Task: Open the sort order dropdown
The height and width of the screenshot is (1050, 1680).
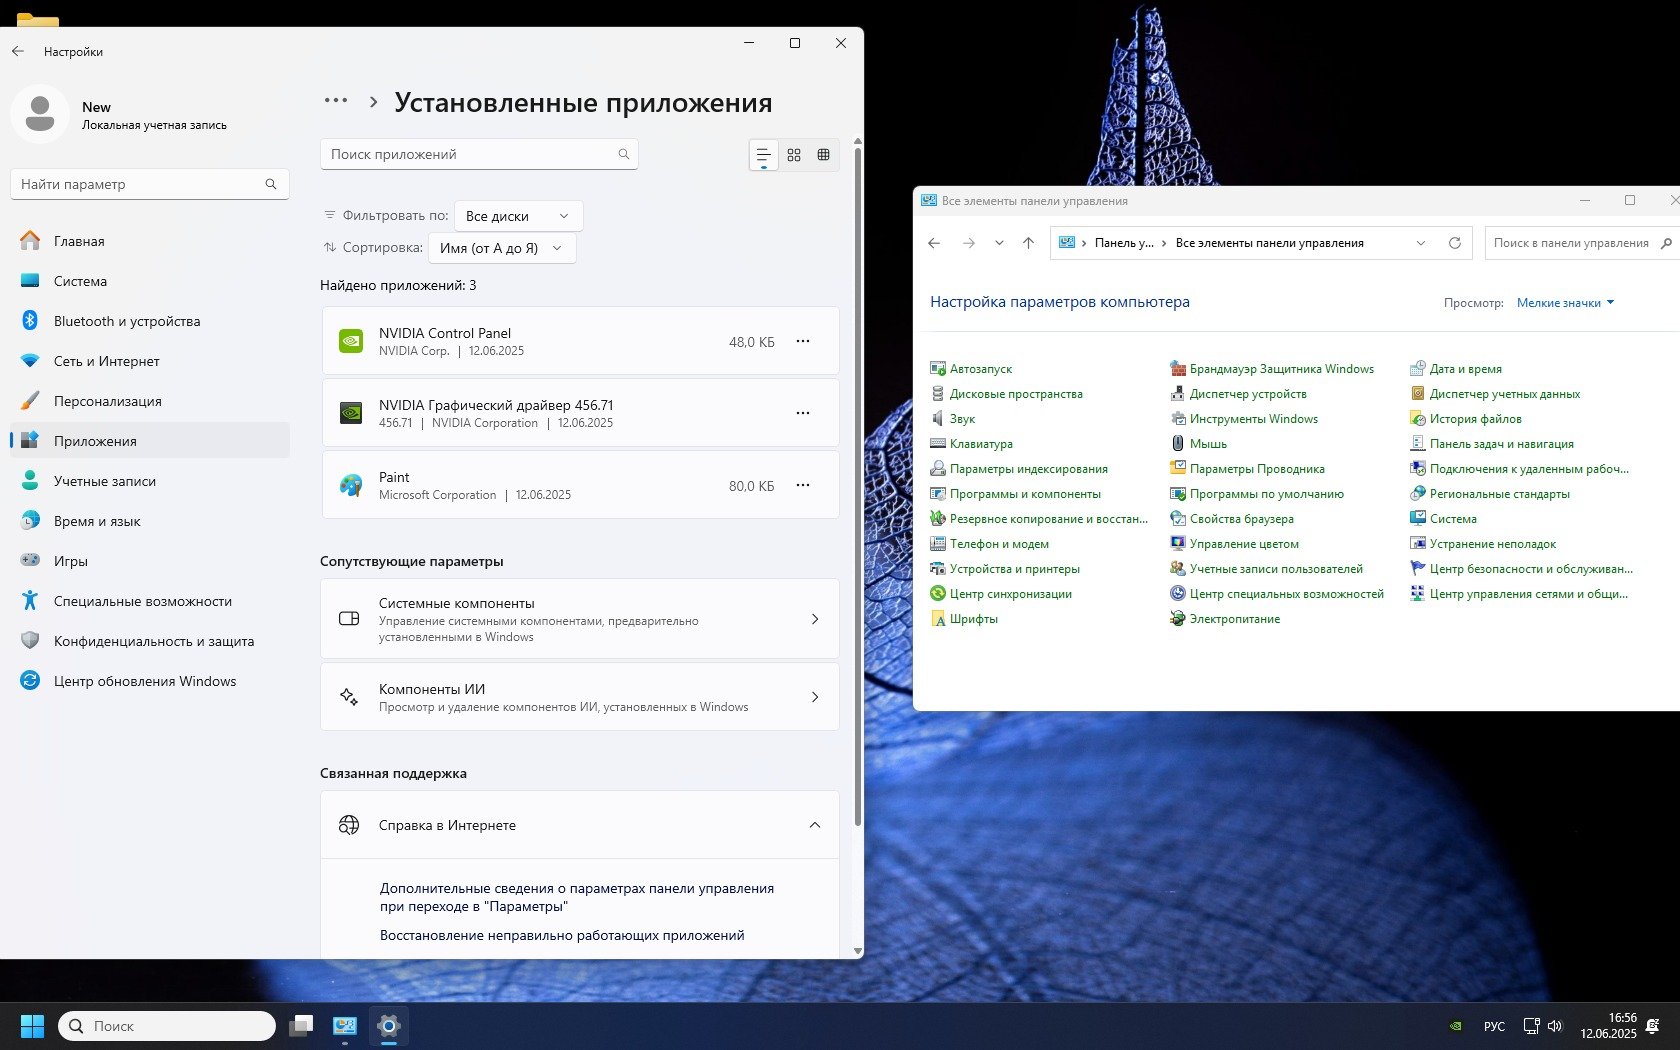Action: click(x=501, y=248)
